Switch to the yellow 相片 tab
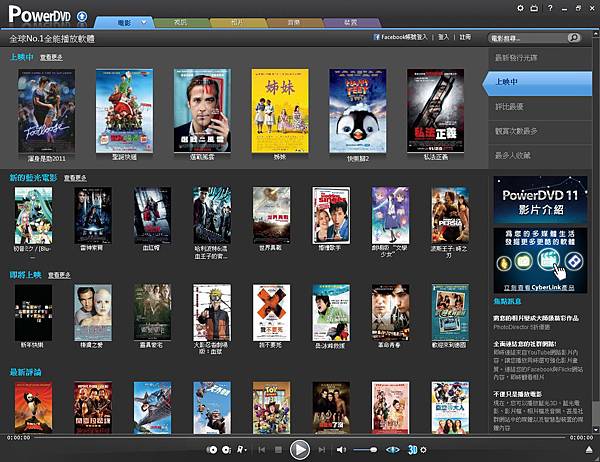This screenshot has width=600, height=462. coord(237,23)
